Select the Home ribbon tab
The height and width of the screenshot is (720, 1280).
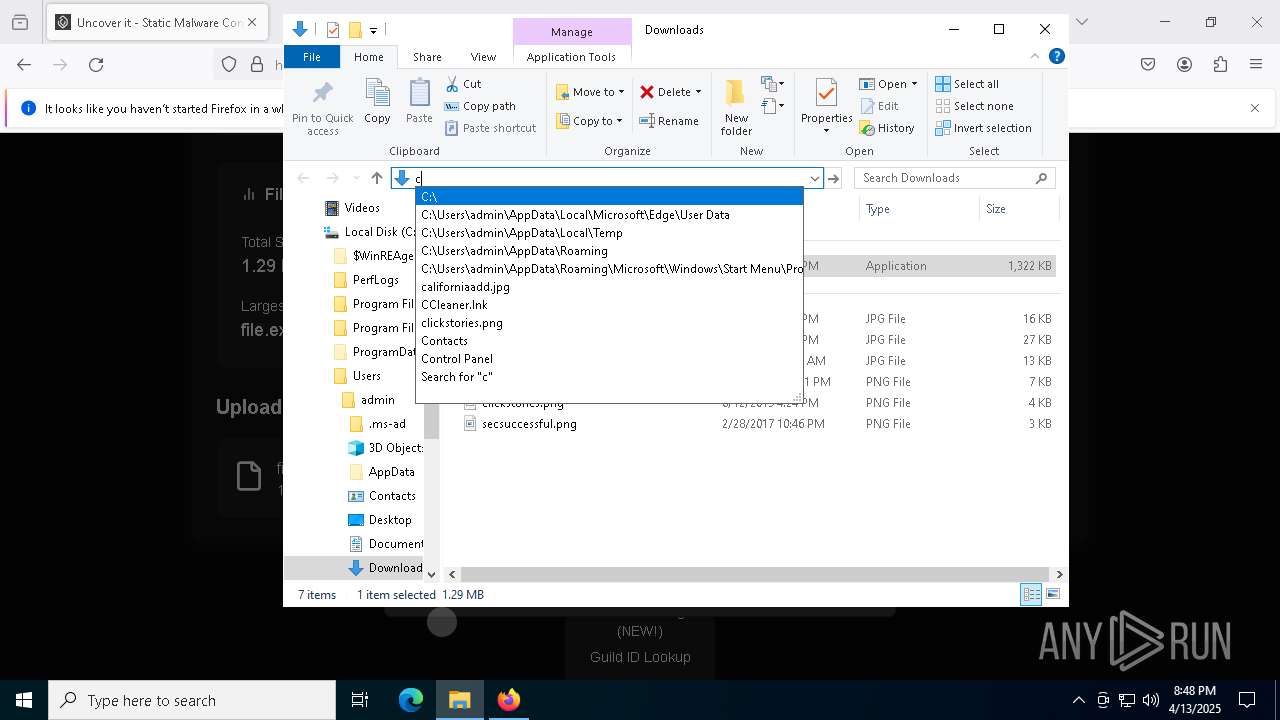tap(368, 57)
